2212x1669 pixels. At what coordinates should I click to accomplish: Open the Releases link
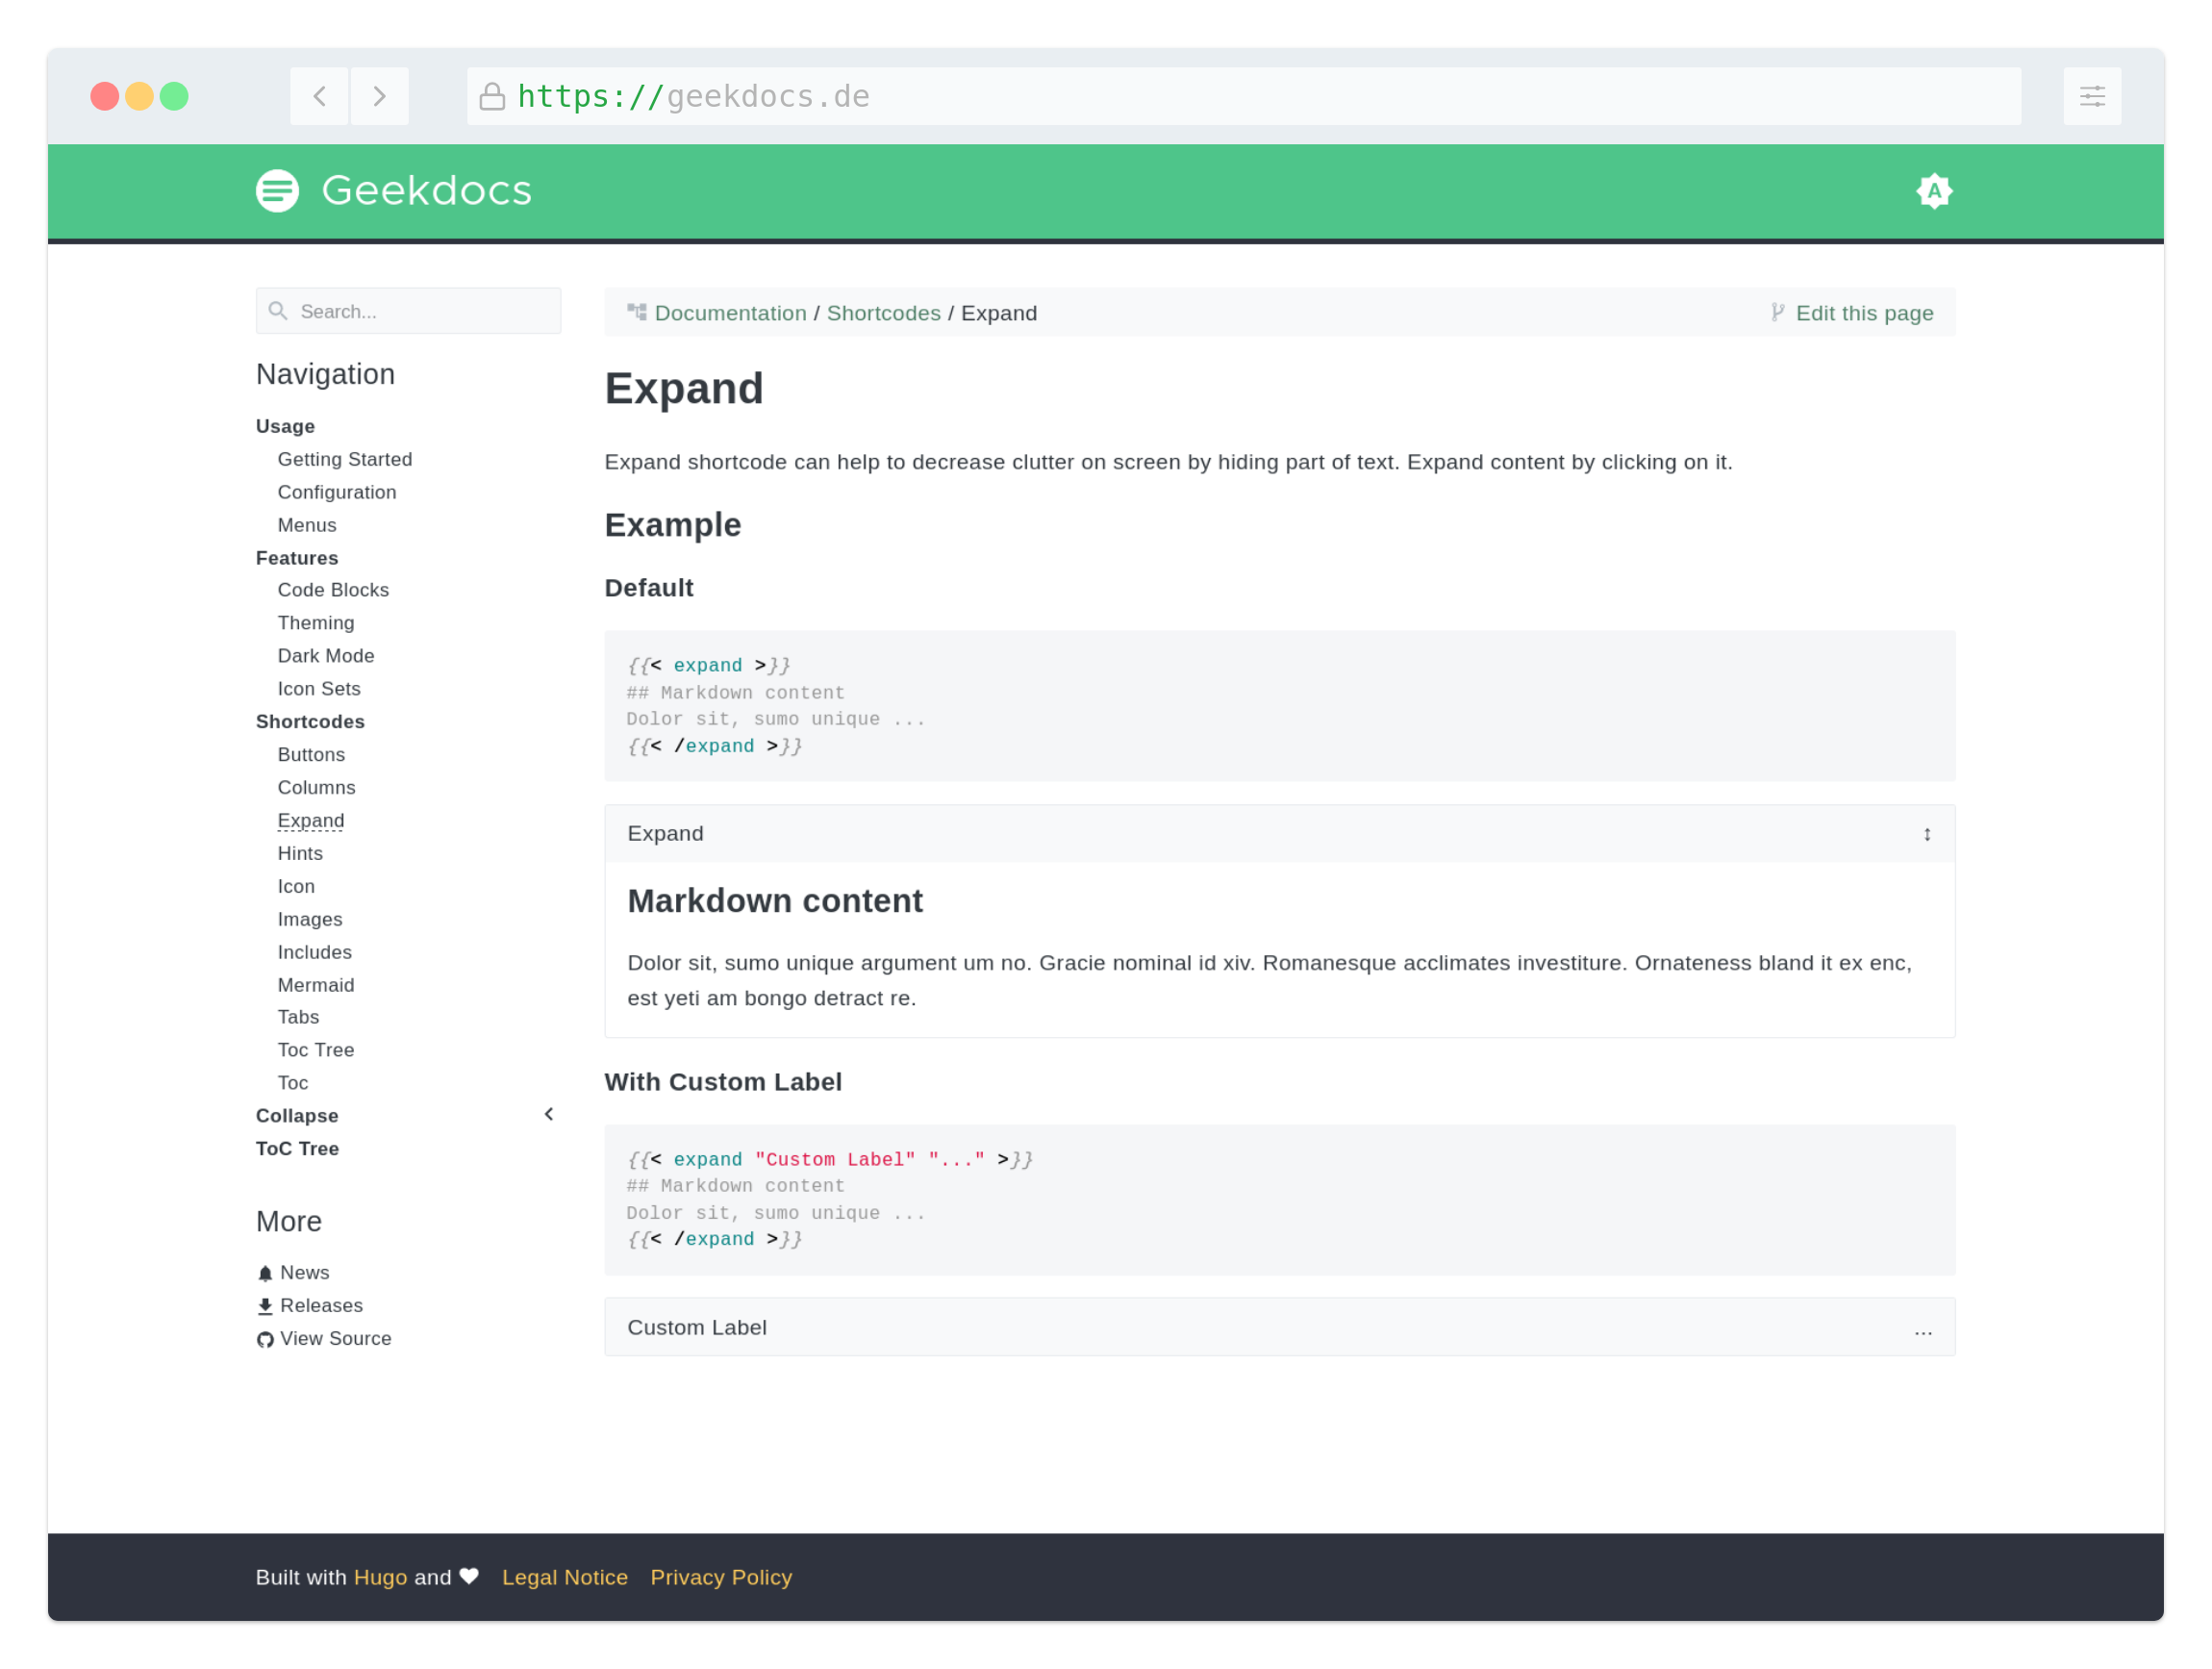point(321,1306)
